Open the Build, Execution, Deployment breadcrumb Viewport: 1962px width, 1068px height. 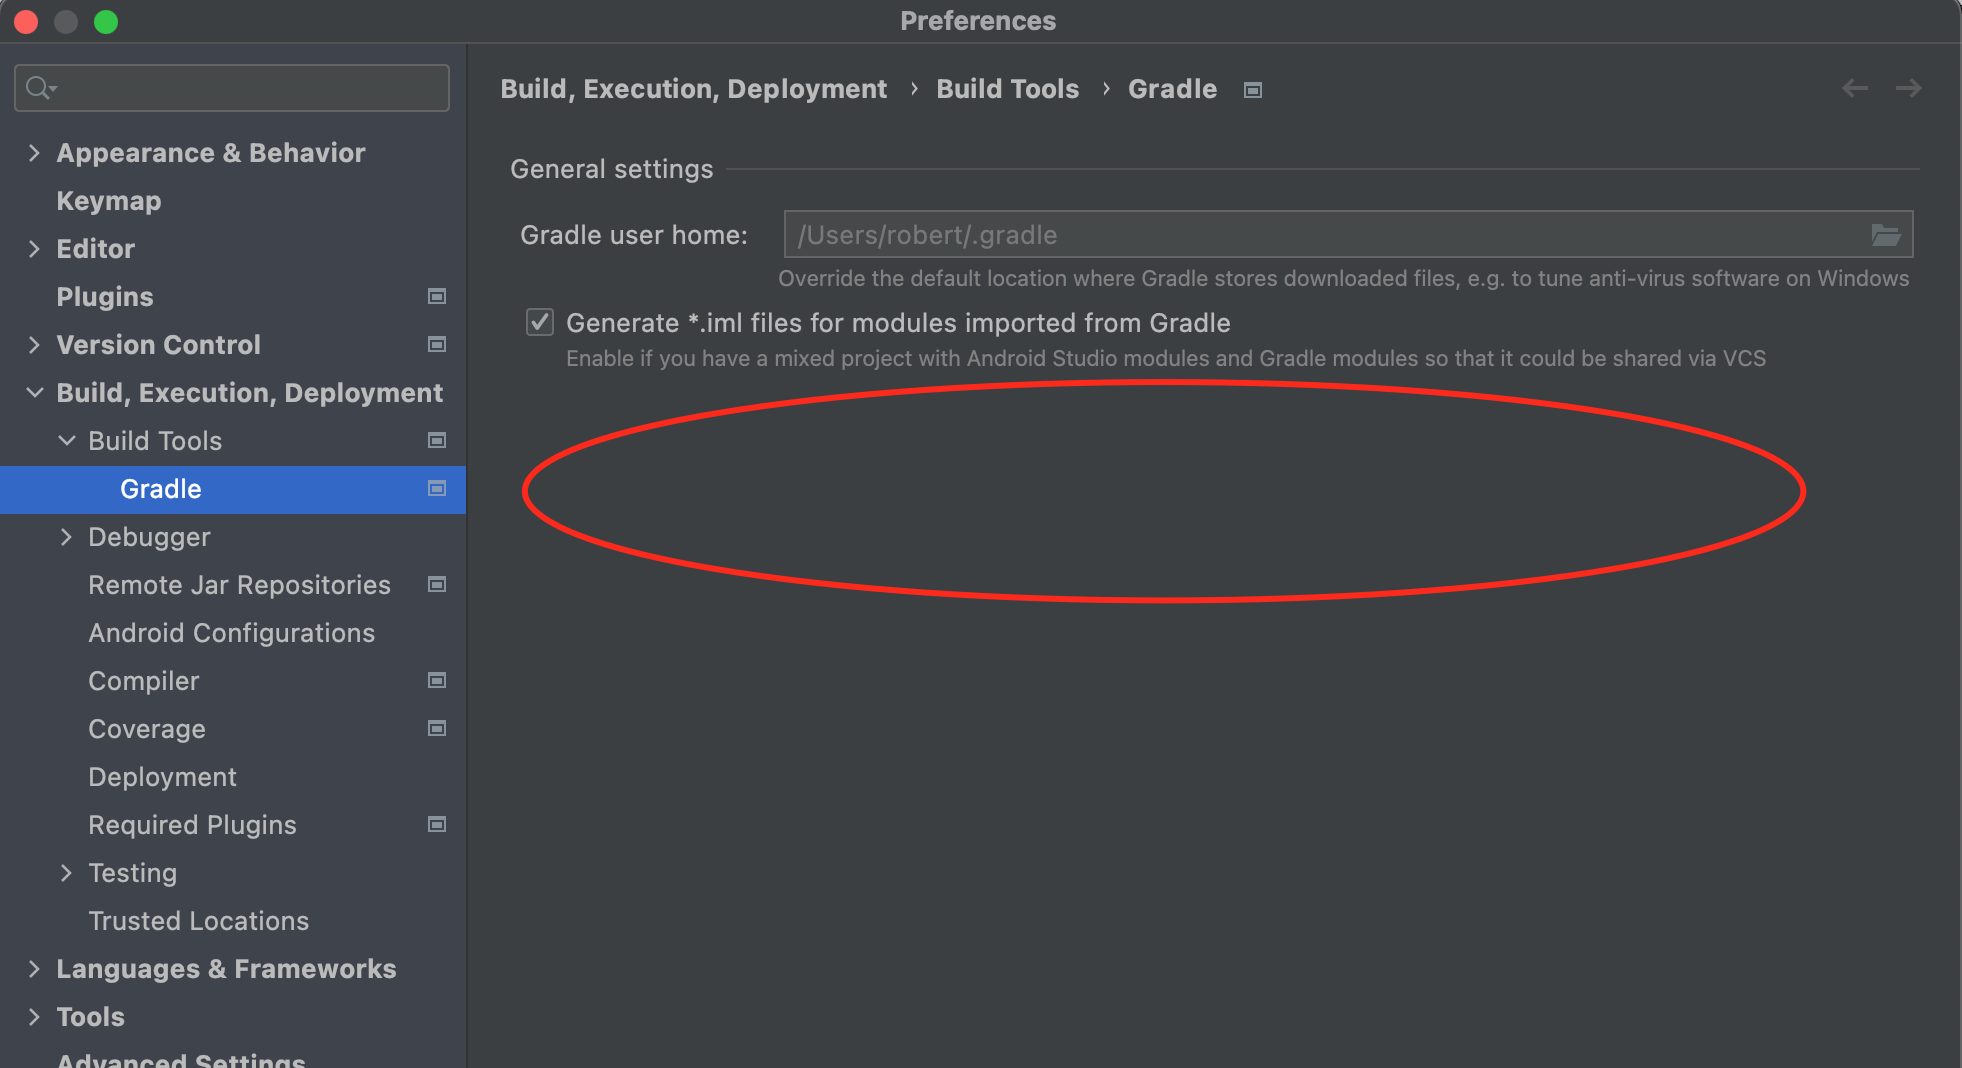tap(693, 88)
